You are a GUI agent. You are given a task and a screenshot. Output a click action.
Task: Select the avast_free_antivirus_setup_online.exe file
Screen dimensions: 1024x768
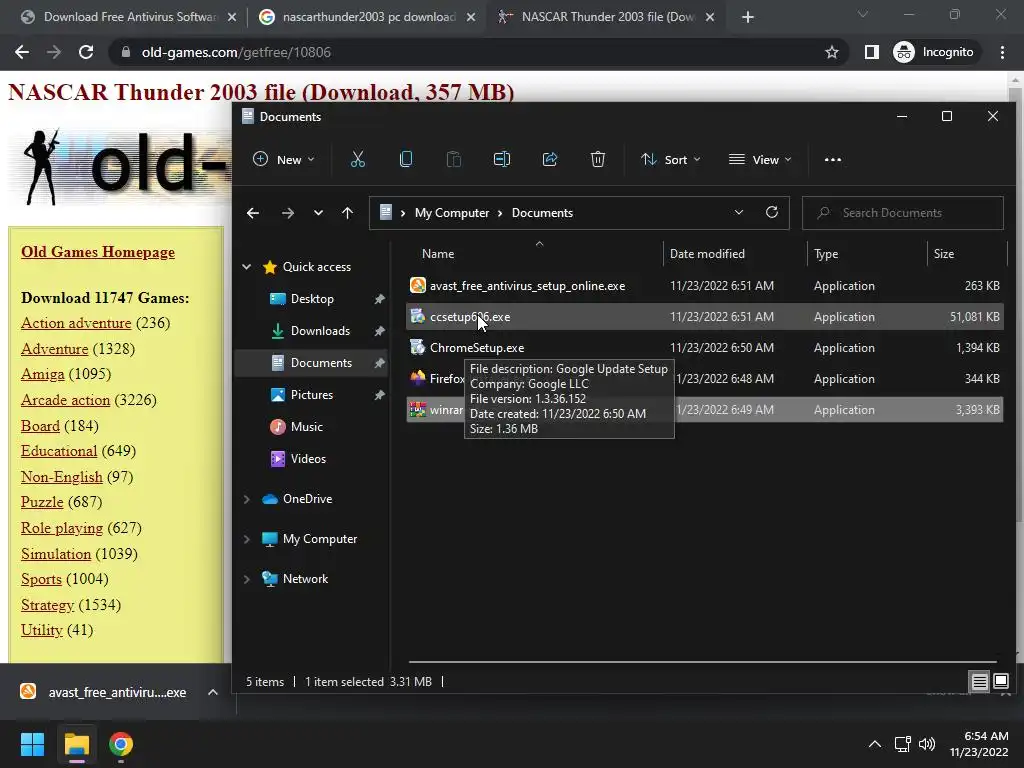[x=705, y=285]
